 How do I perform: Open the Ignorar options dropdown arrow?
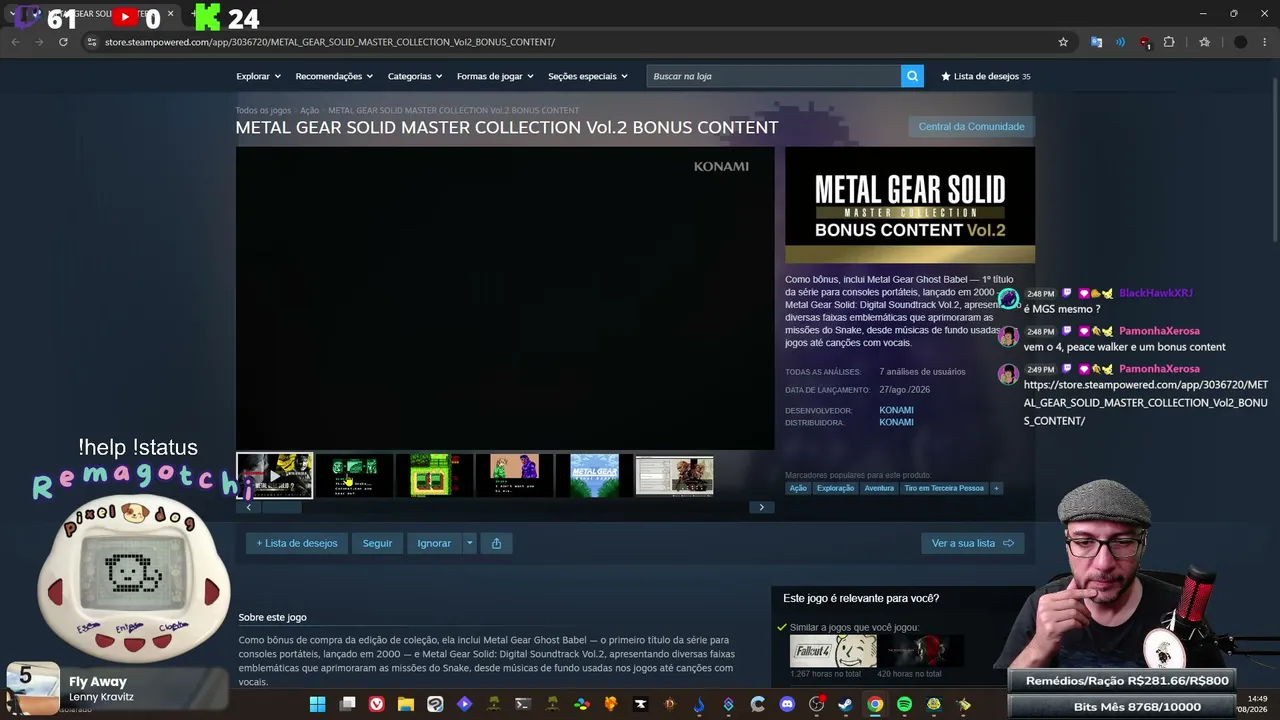pyautogui.click(x=469, y=543)
